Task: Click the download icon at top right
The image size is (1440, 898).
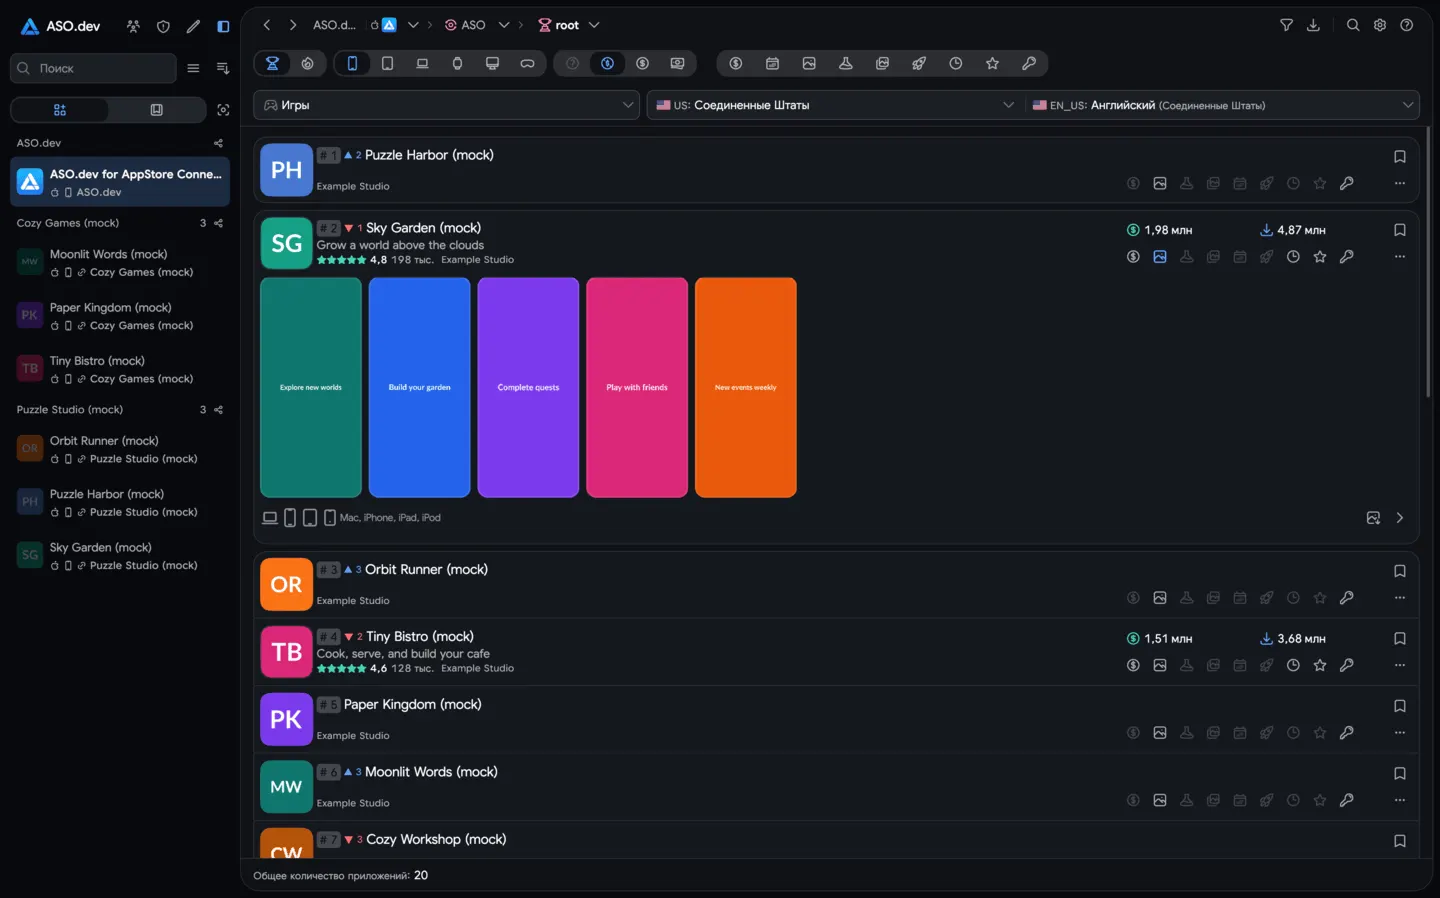Action: point(1313,25)
